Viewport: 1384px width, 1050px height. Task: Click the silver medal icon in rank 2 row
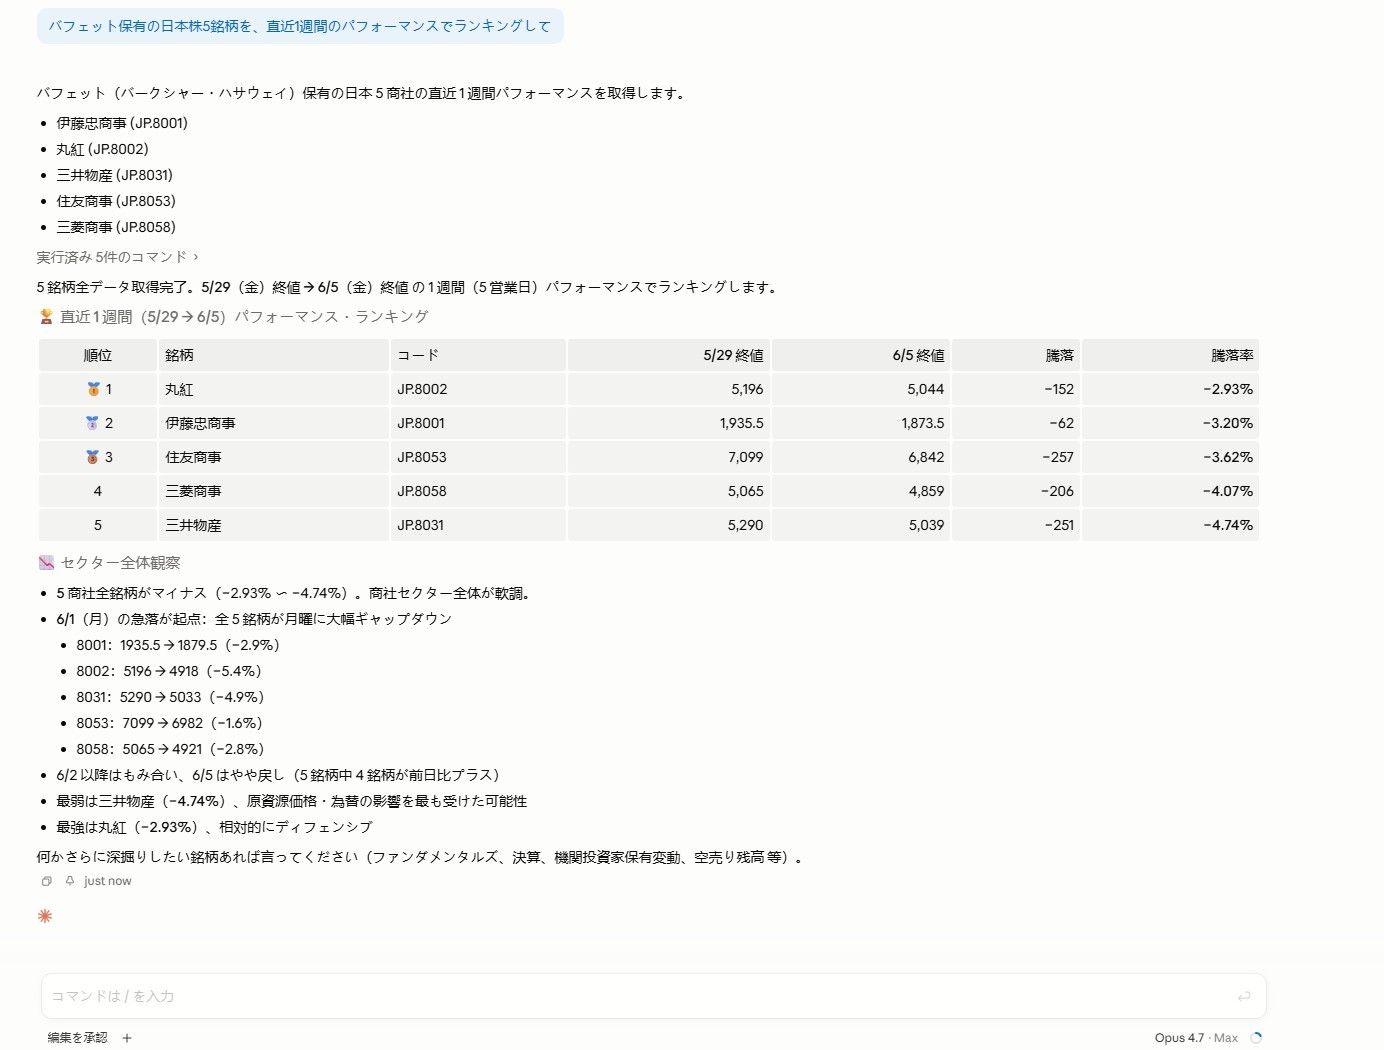[93, 423]
